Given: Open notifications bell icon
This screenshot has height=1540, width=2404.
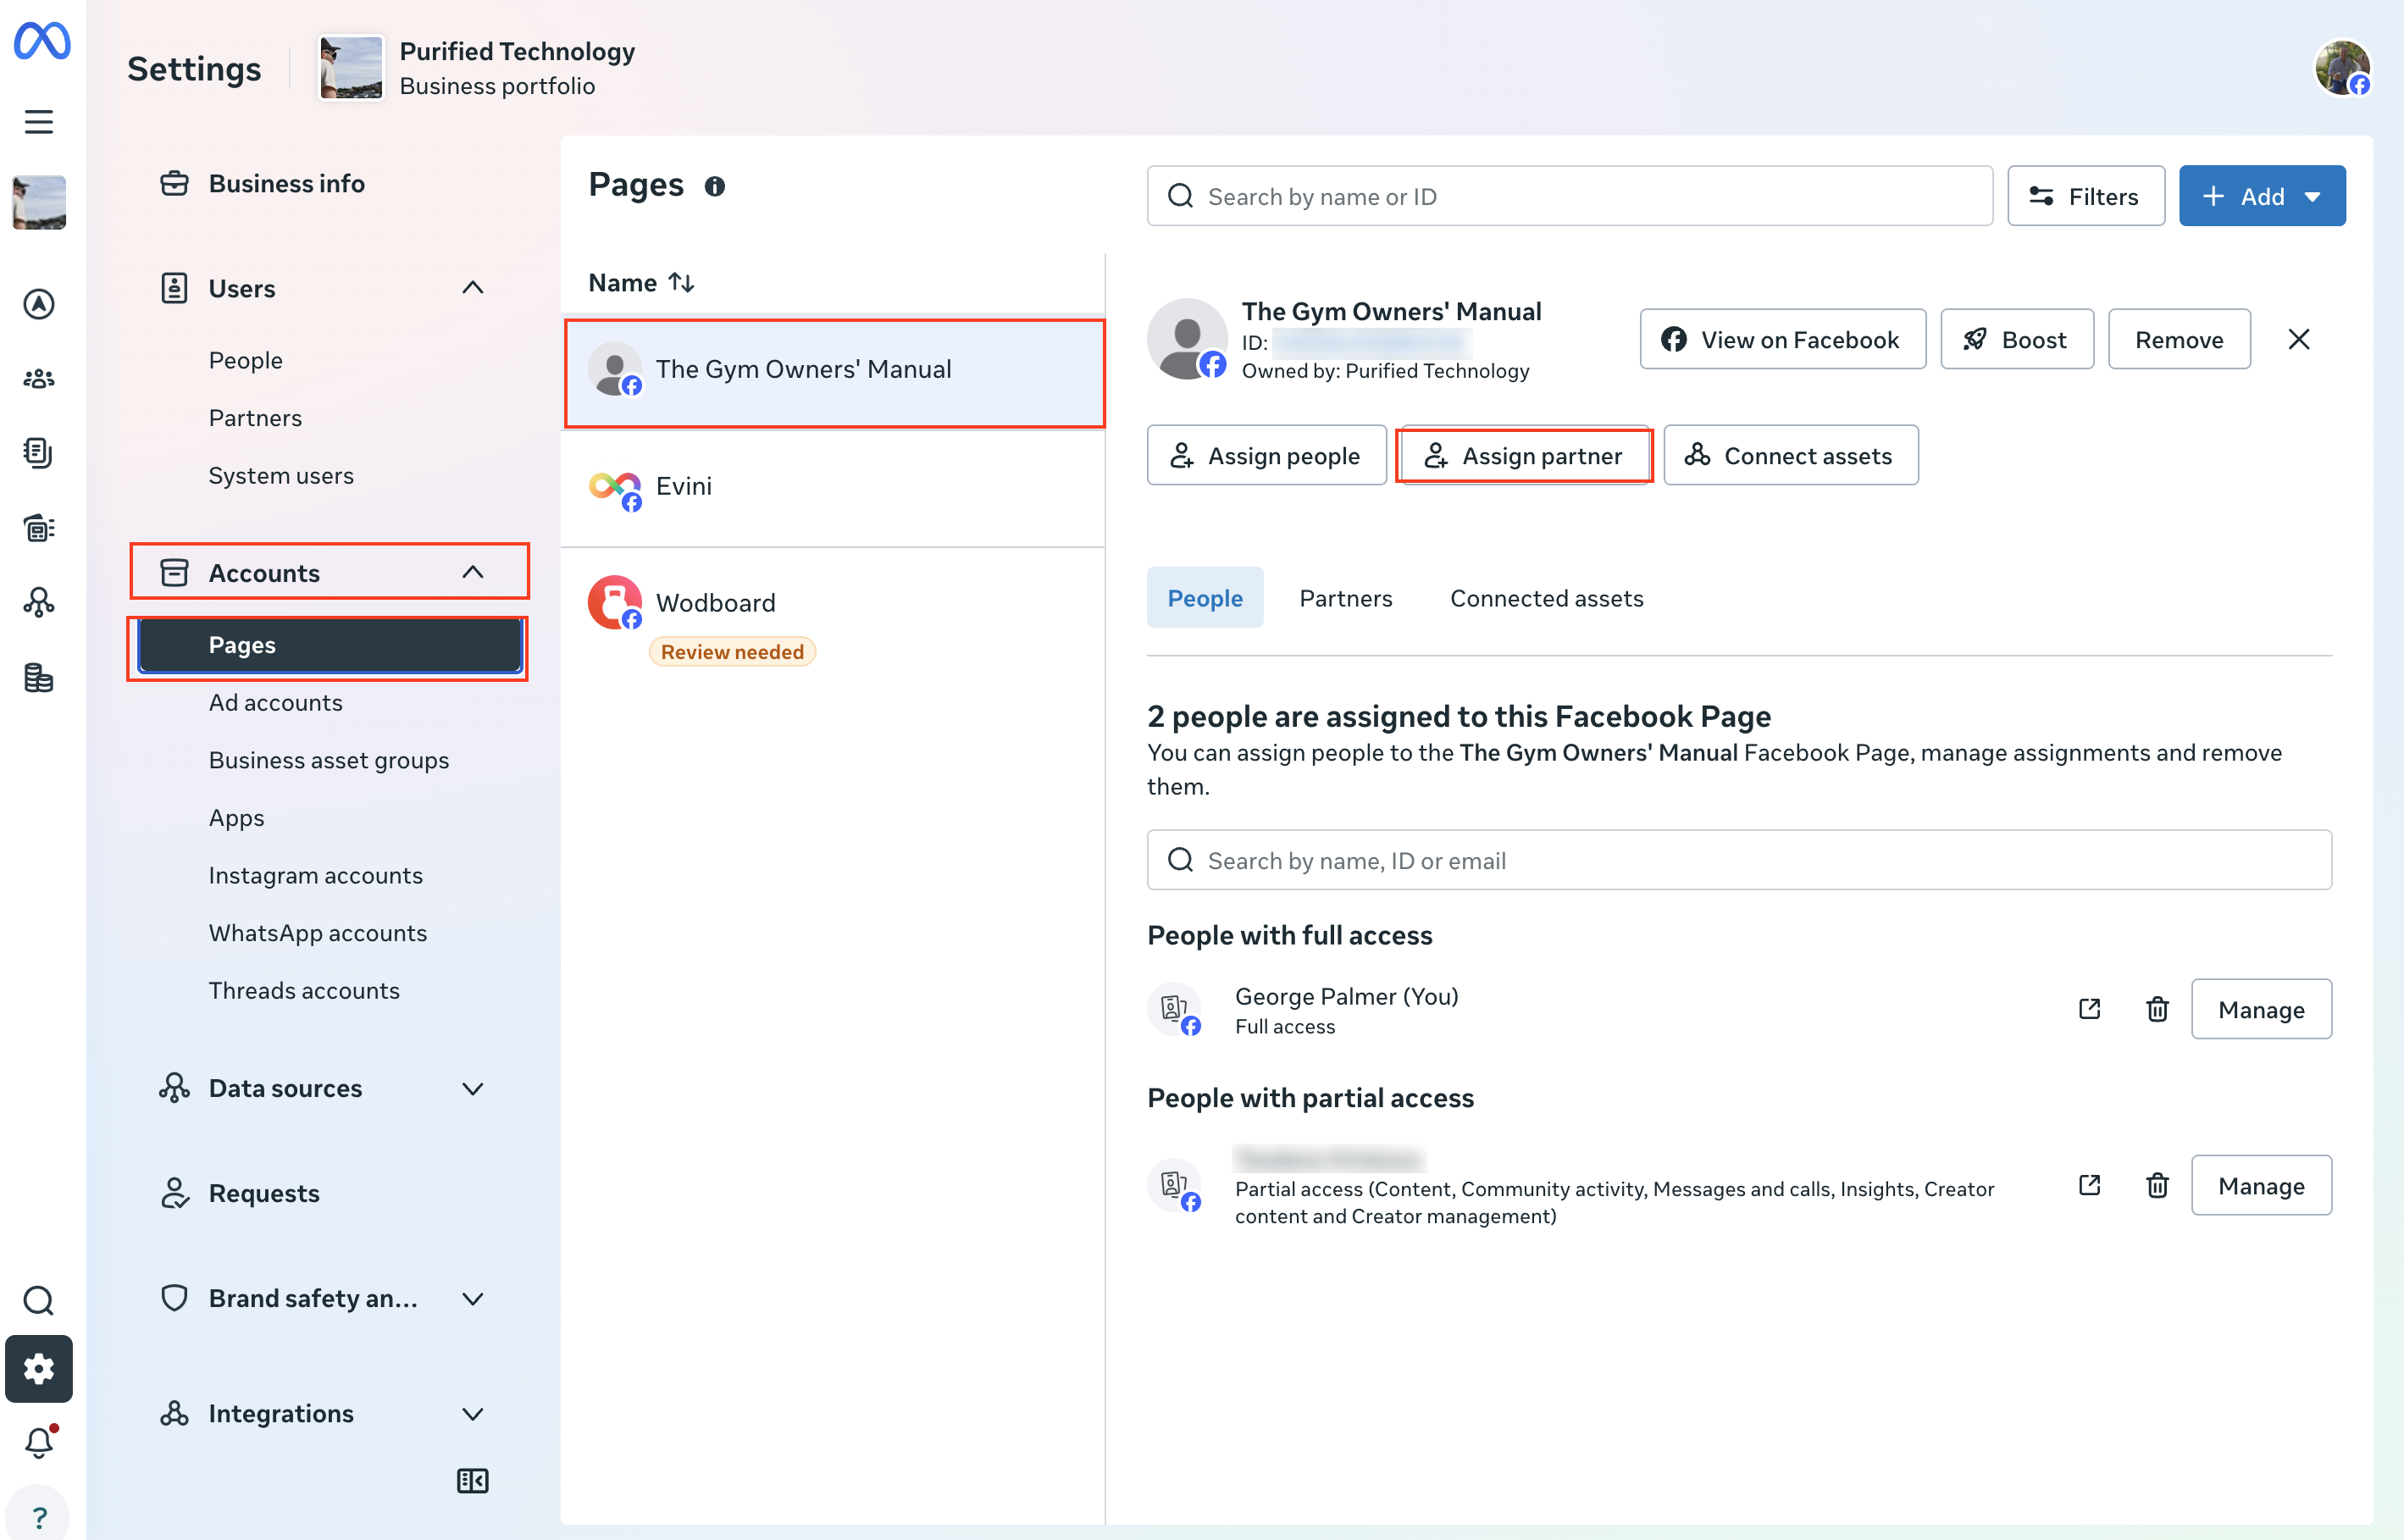Looking at the screenshot, I should (39, 1441).
